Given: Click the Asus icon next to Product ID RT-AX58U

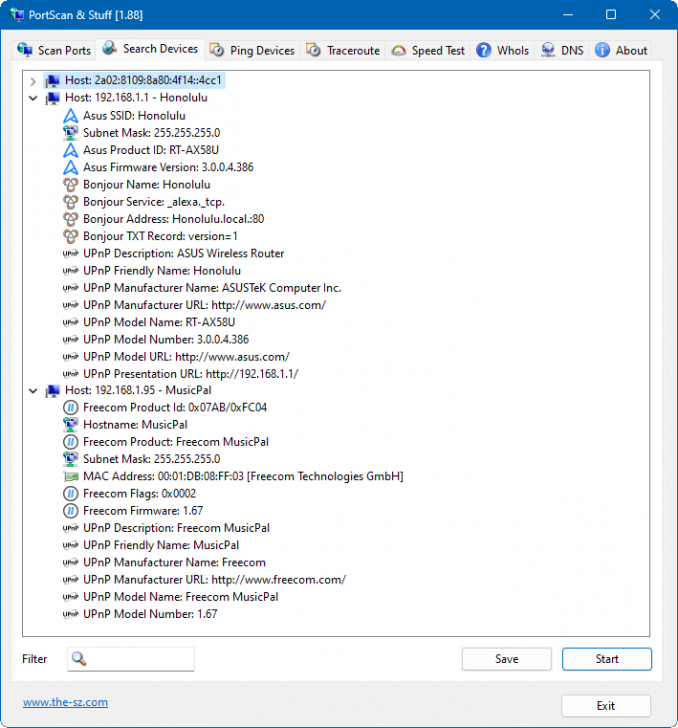Looking at the screenshot, I should [70, 150].
